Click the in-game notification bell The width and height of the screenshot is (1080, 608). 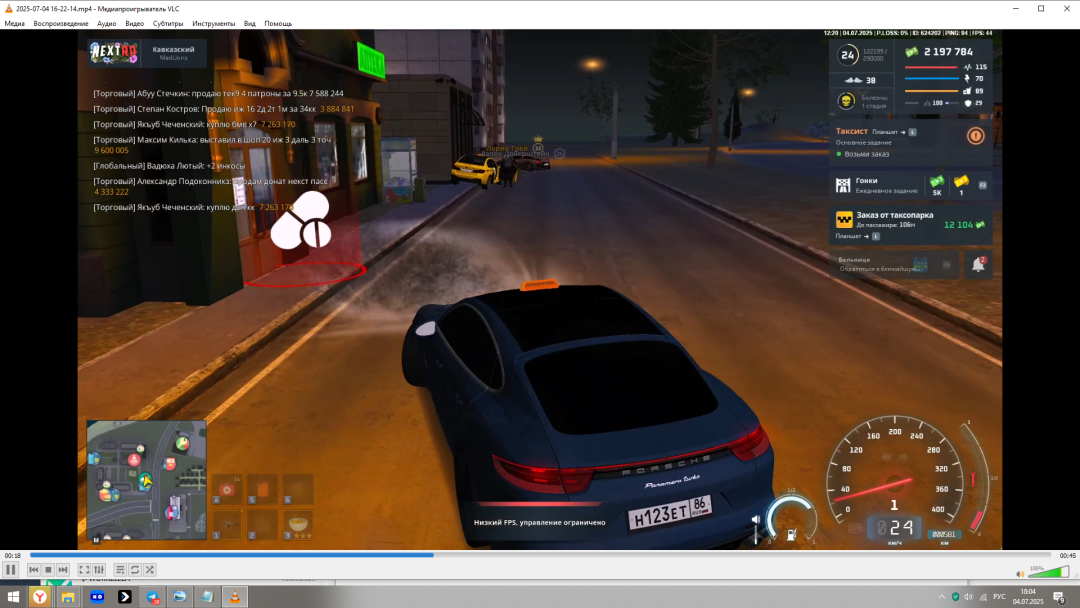(978, 264)
